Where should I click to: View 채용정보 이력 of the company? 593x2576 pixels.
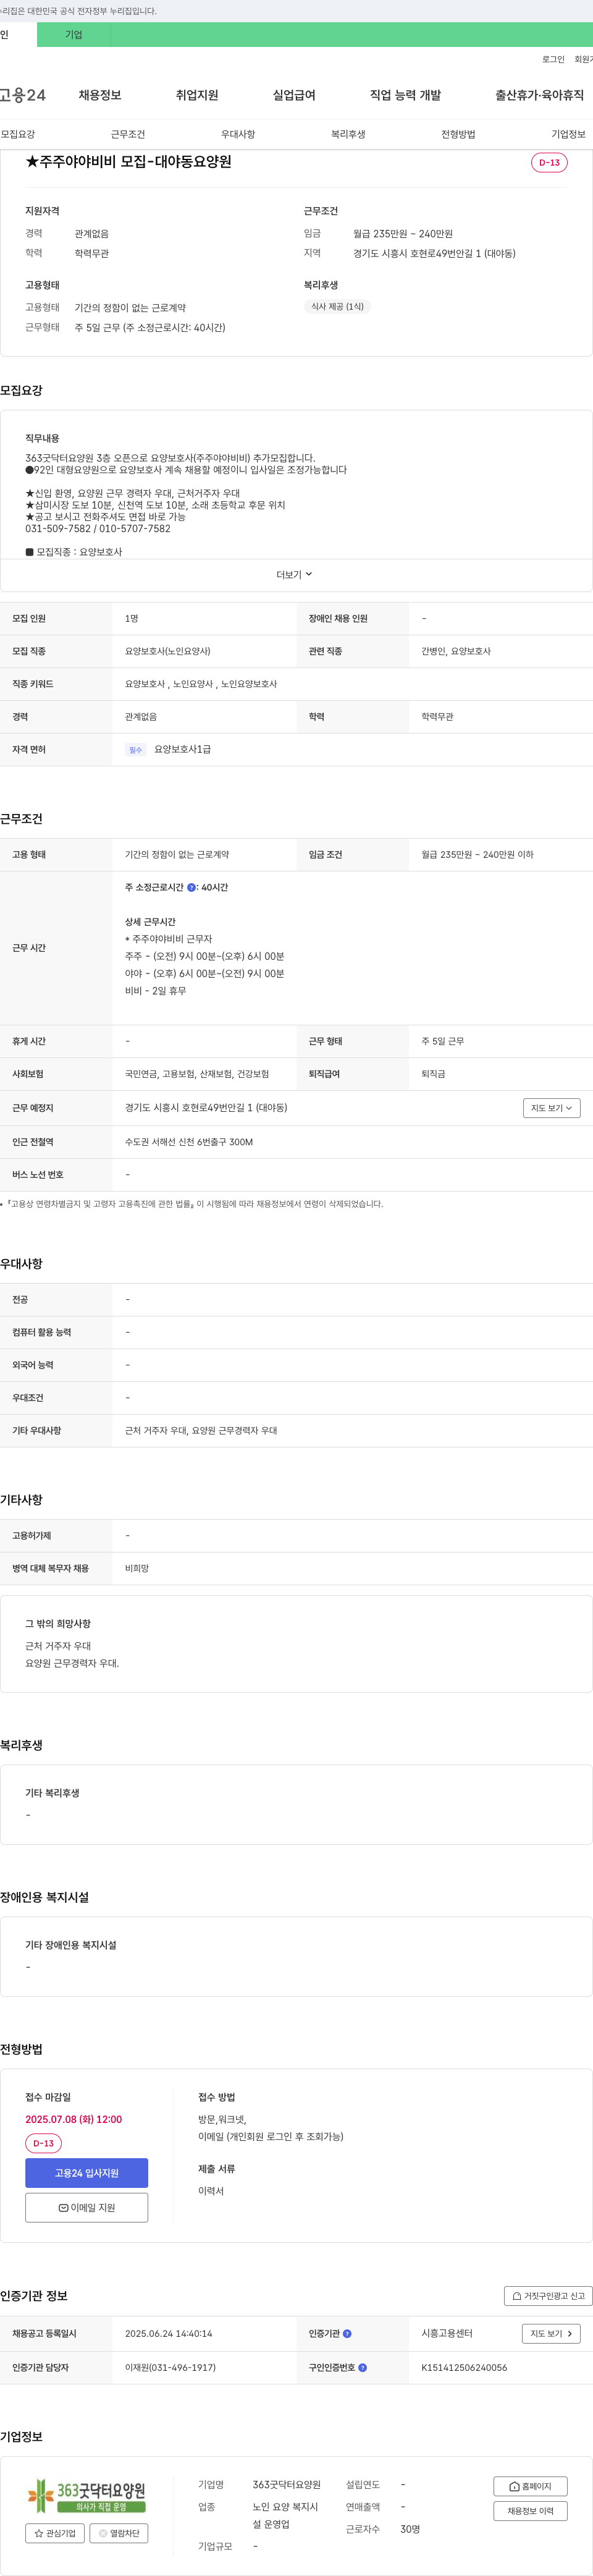click(530, 2511)
